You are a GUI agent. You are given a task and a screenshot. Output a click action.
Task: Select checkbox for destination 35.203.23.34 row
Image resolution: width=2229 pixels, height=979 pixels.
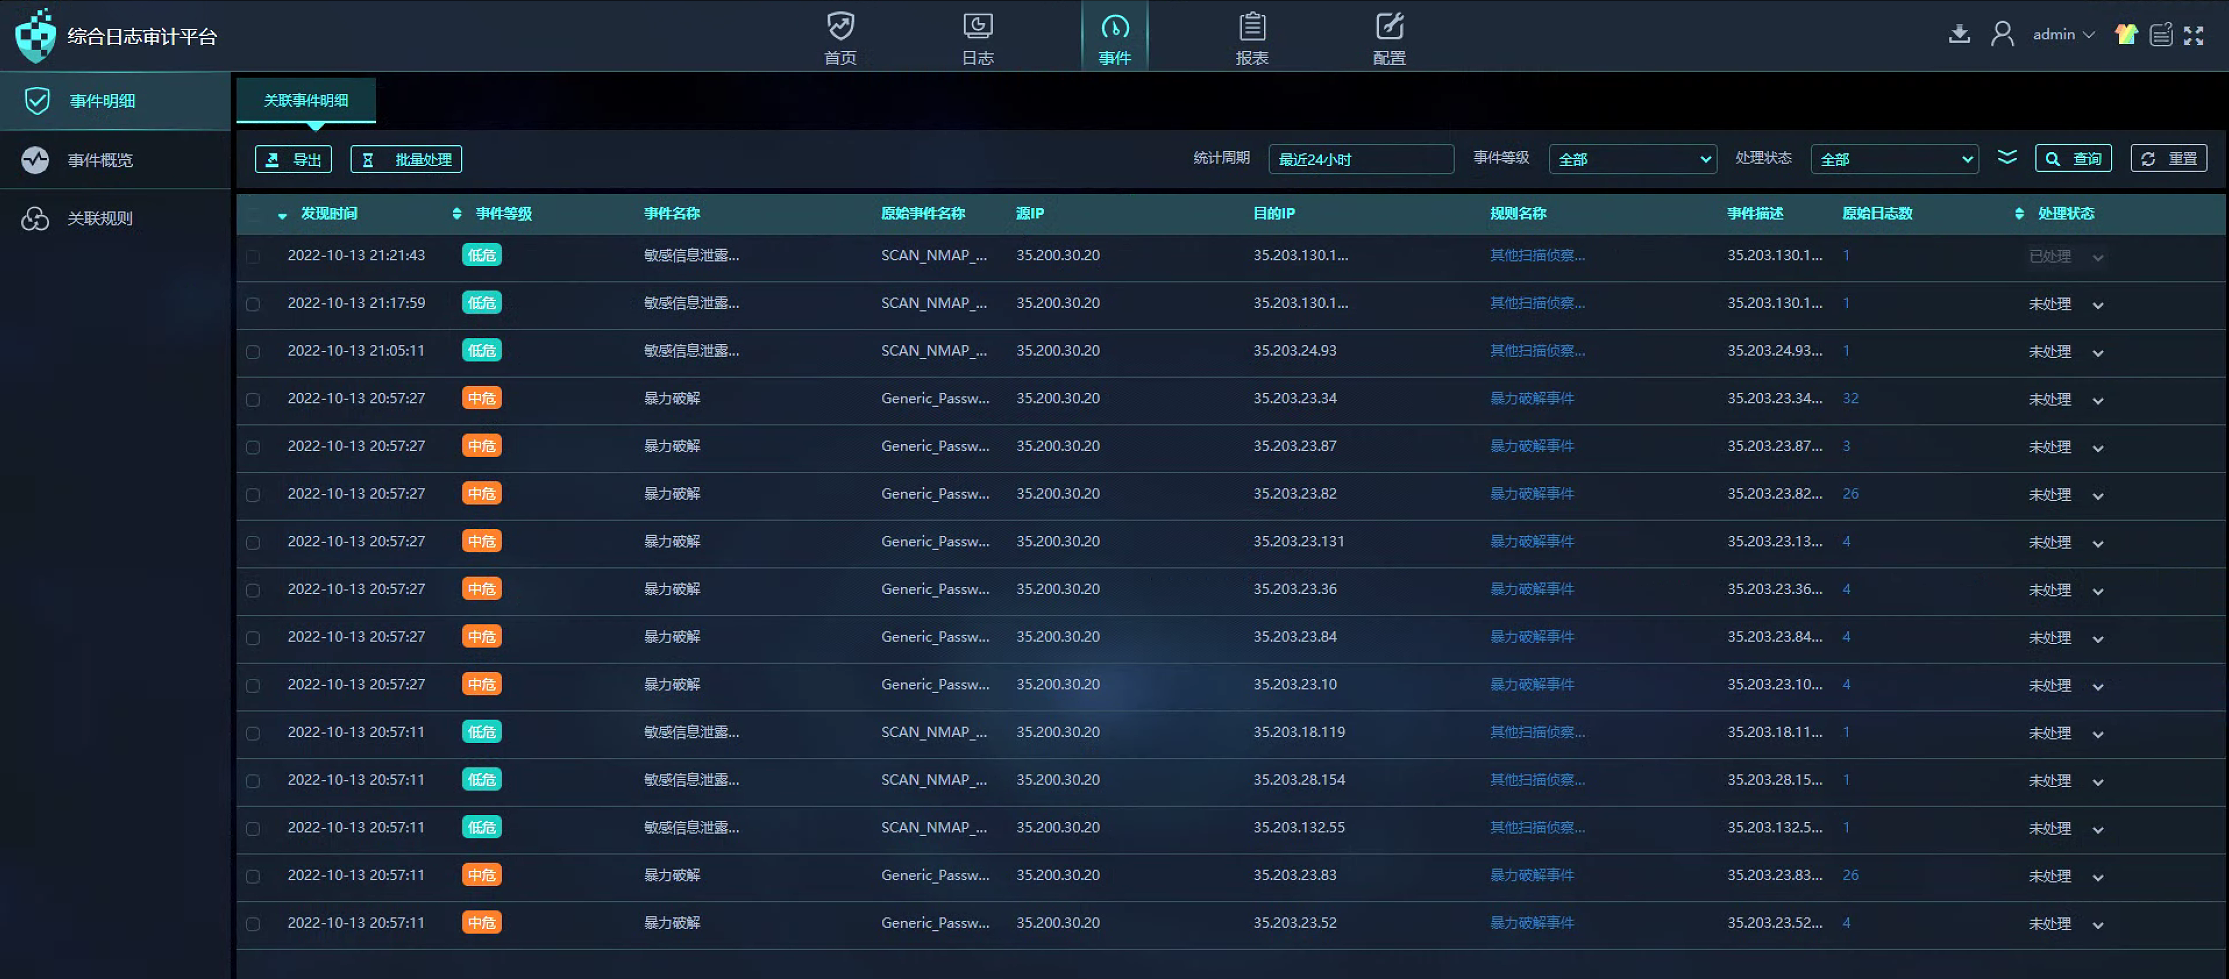[253, 400]
